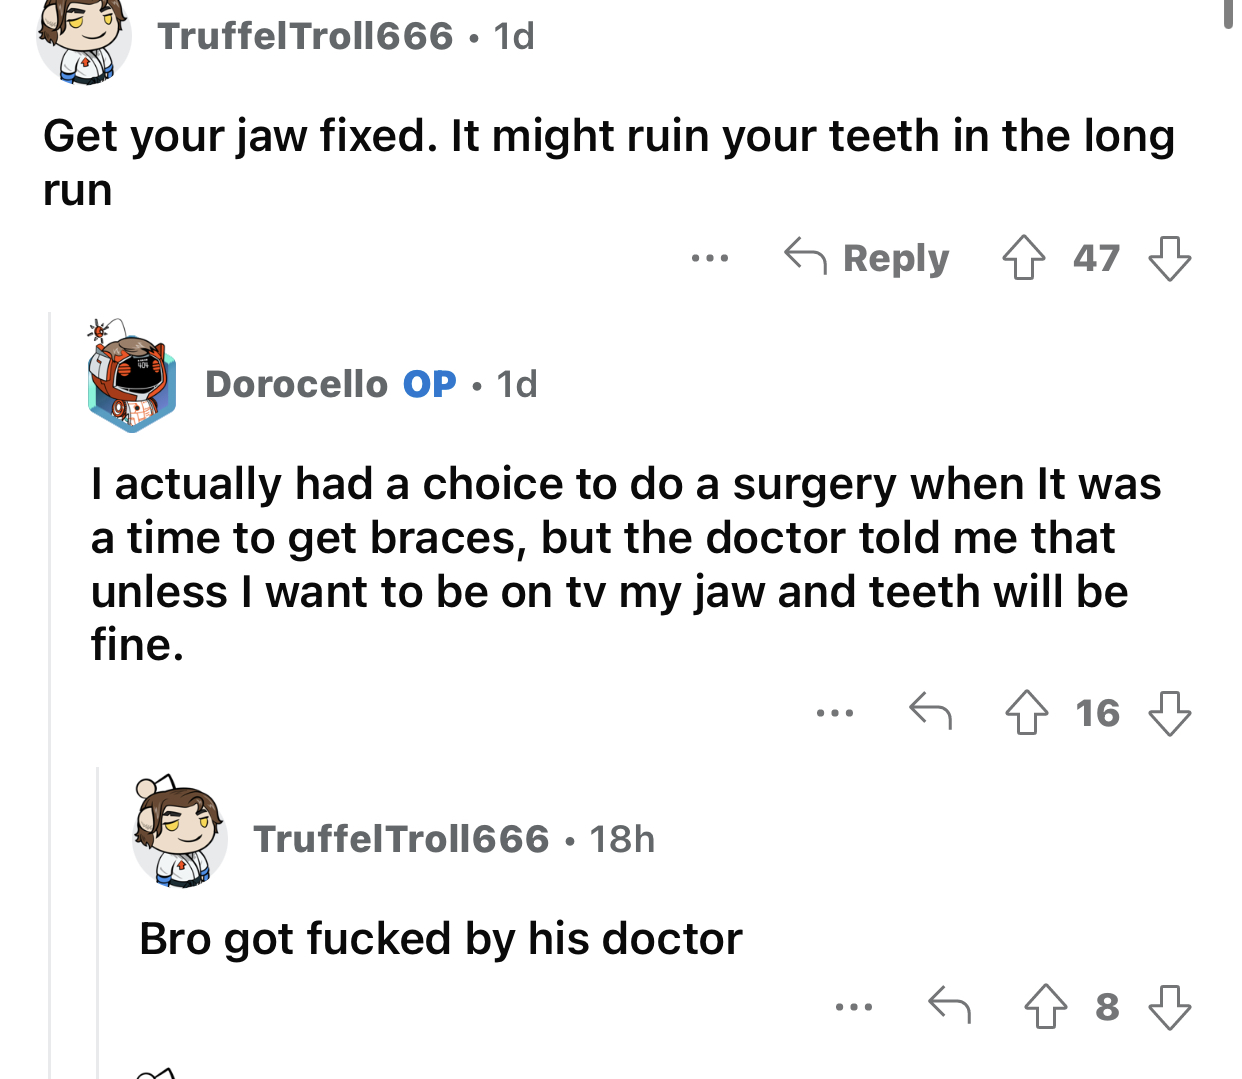Screen dimensions: 1242x1079
Task: Downvote the 'Bro got' comment
Action: 1169,1006
